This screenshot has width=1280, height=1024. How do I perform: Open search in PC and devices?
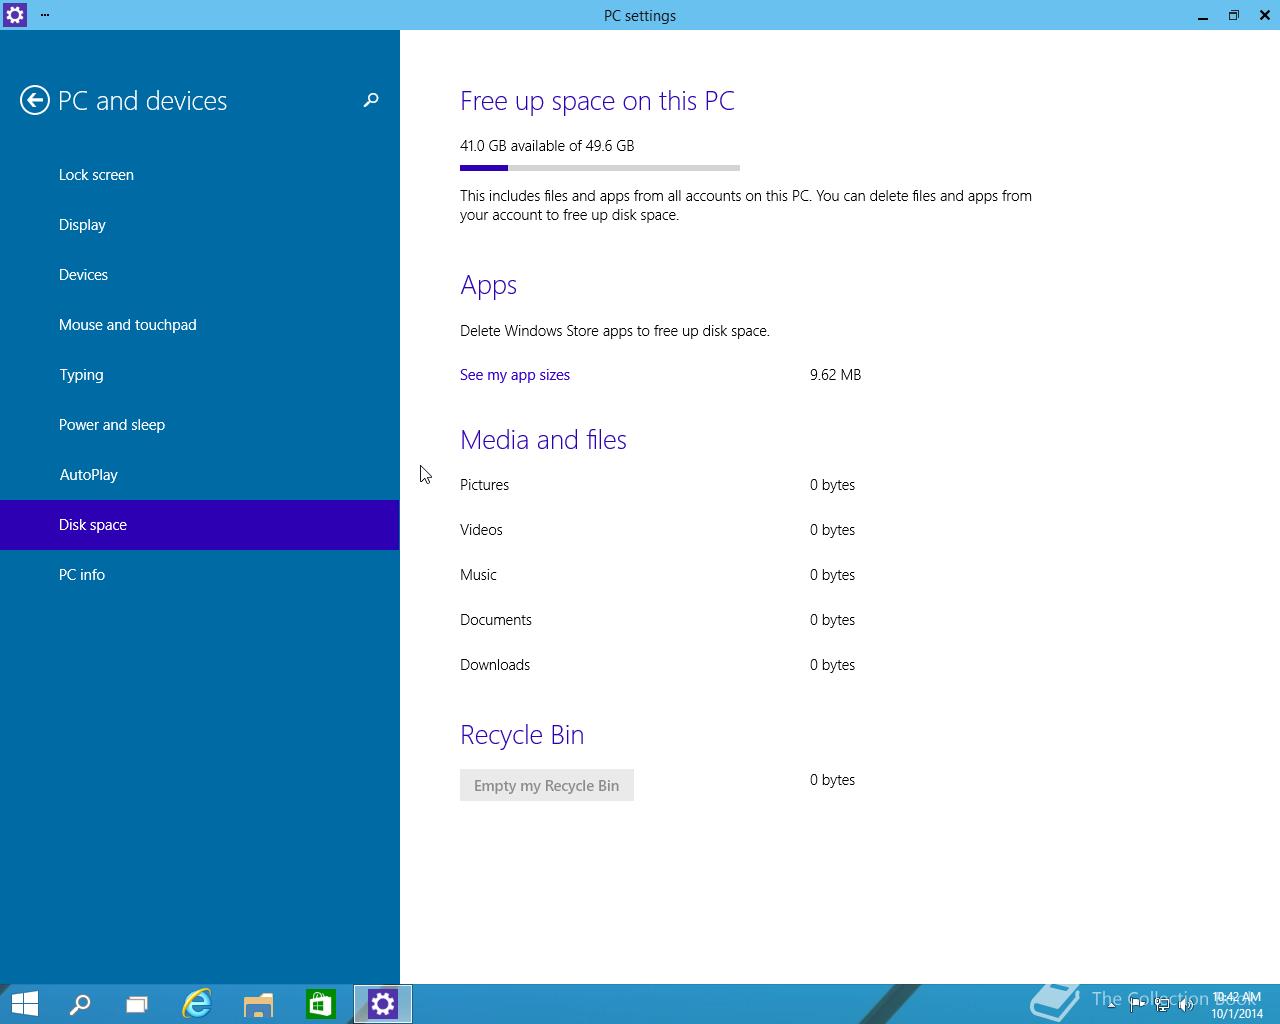click(370, 101)
